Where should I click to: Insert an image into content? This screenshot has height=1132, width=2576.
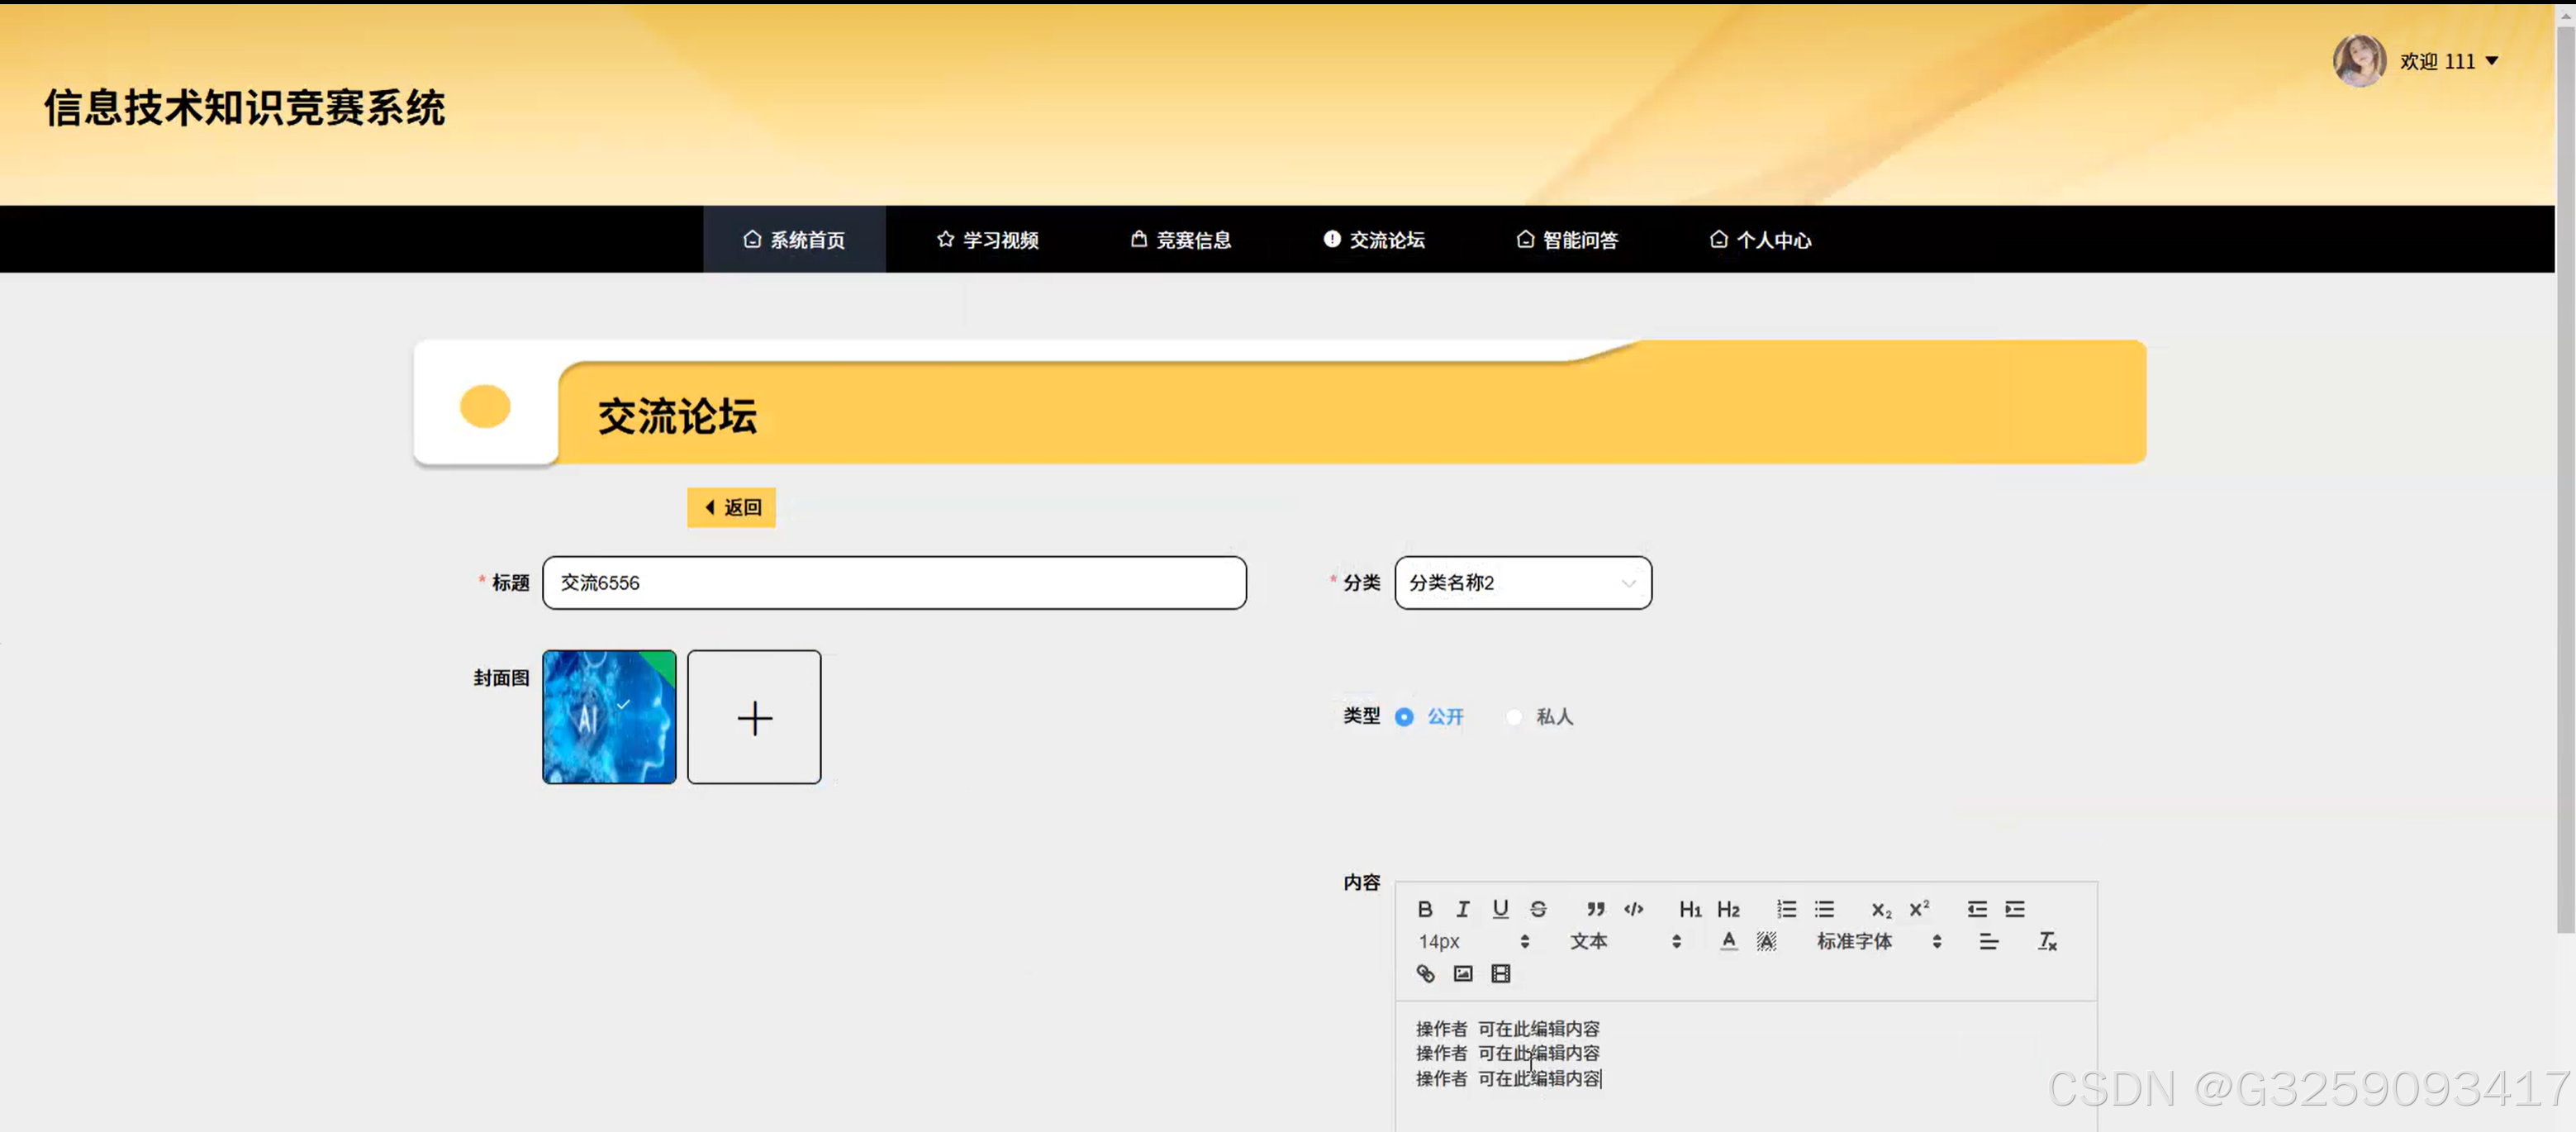(x=1463, y=973)
